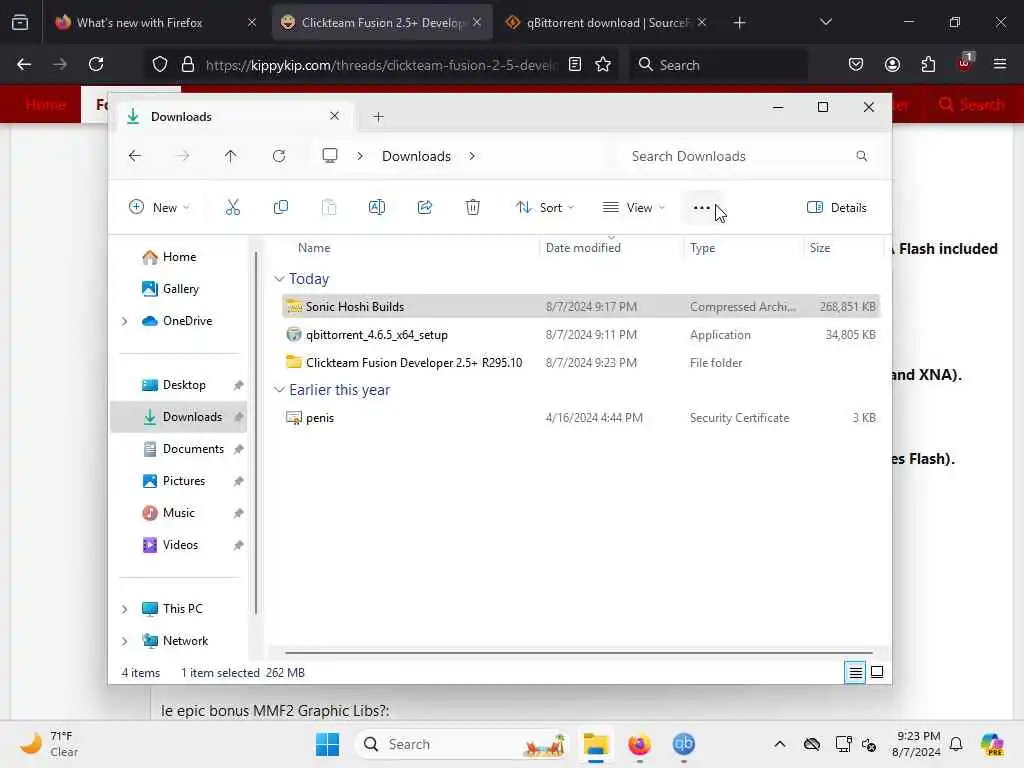This screenshot has height=768, width=1024.
Task: Go up one folder level in Explorer
Action: pos(231,156)
